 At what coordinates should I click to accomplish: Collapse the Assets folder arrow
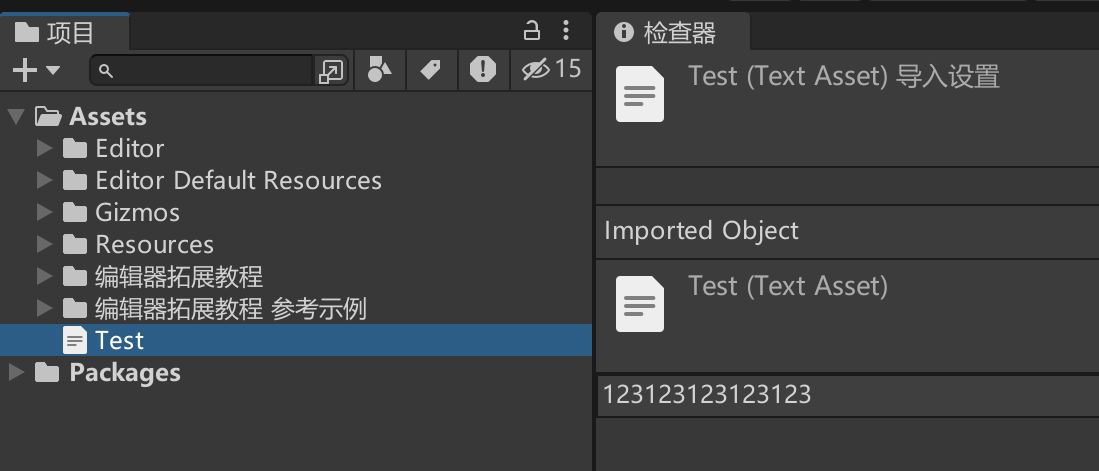click(x=15, y=117)
